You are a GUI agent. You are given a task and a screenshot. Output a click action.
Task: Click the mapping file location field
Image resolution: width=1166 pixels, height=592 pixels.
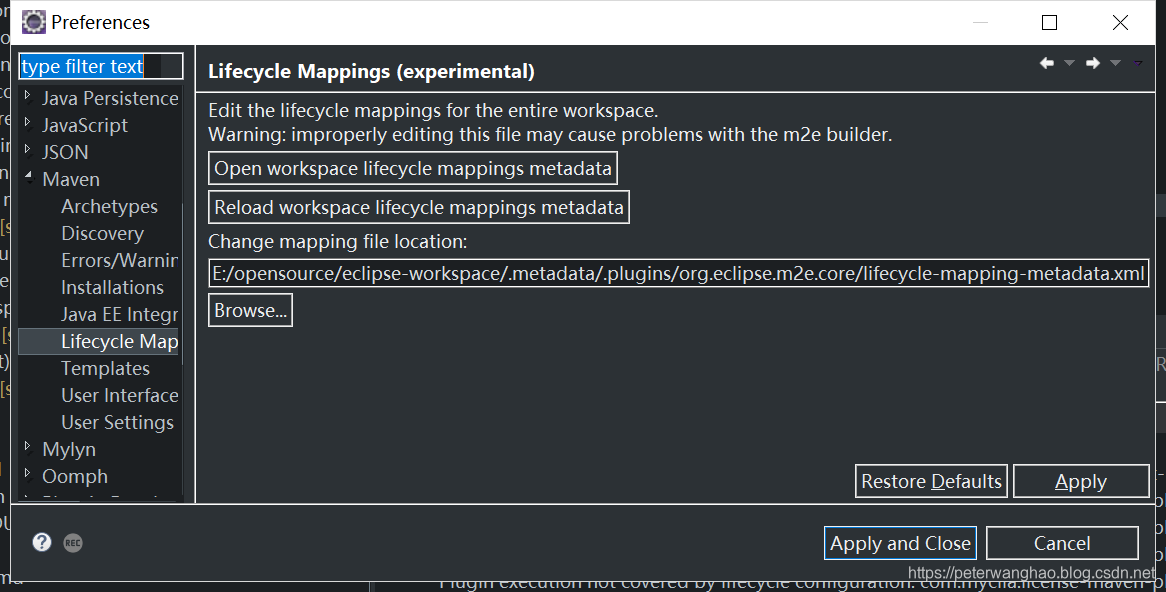point(679,273)
